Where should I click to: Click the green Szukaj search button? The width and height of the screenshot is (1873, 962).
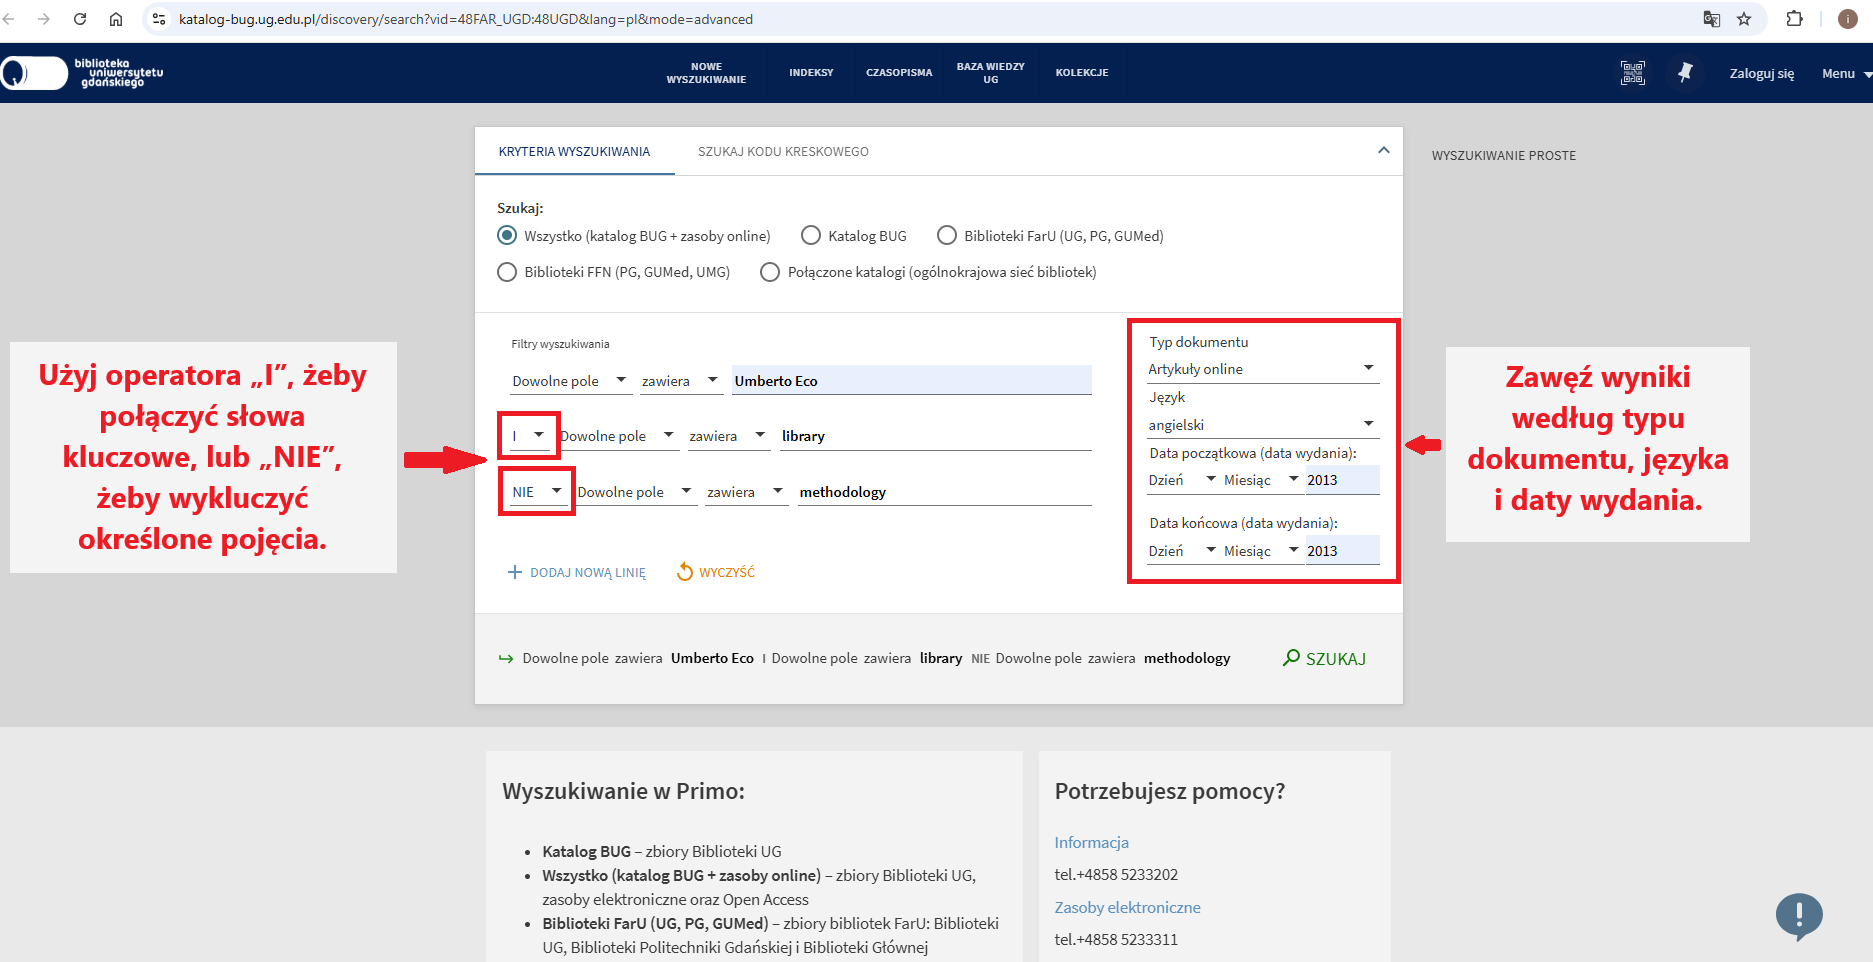coord(1324,658)
